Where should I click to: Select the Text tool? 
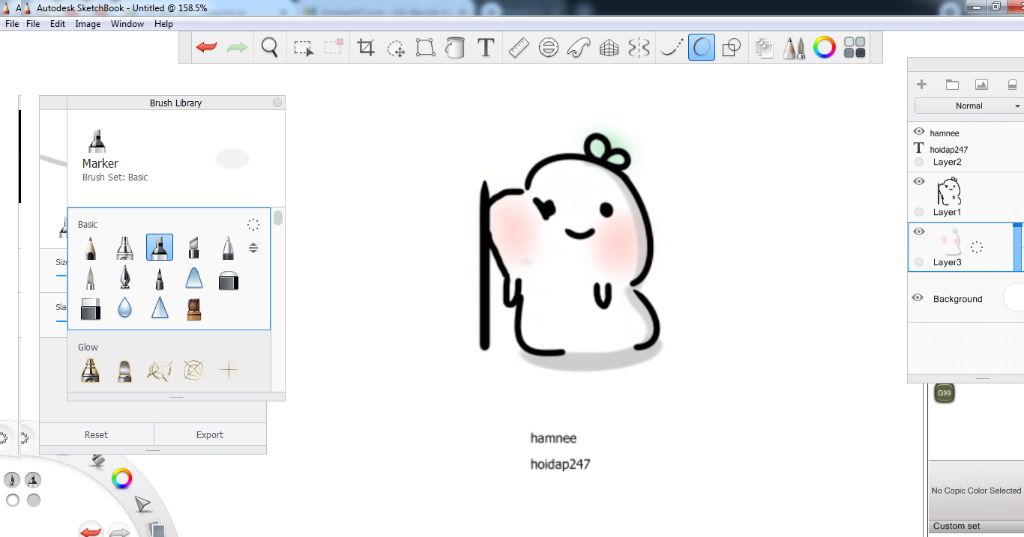pyautogui.click(x=485, y=47)
